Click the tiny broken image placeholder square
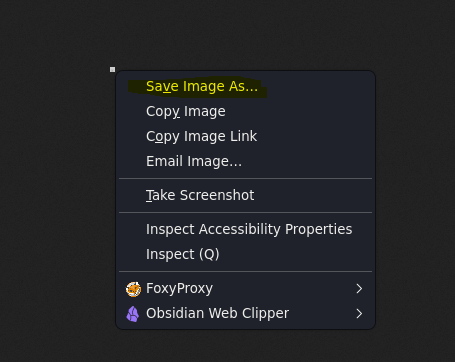Viewport: 455px width, 362px height. point(112,69)
